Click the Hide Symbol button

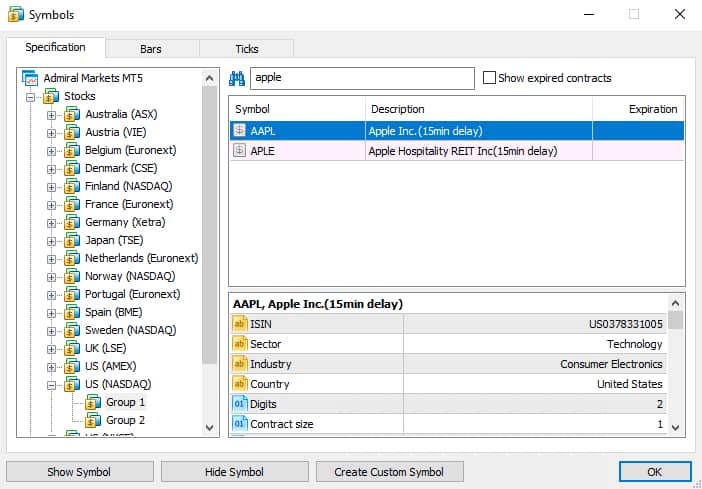tap(235, 472)
